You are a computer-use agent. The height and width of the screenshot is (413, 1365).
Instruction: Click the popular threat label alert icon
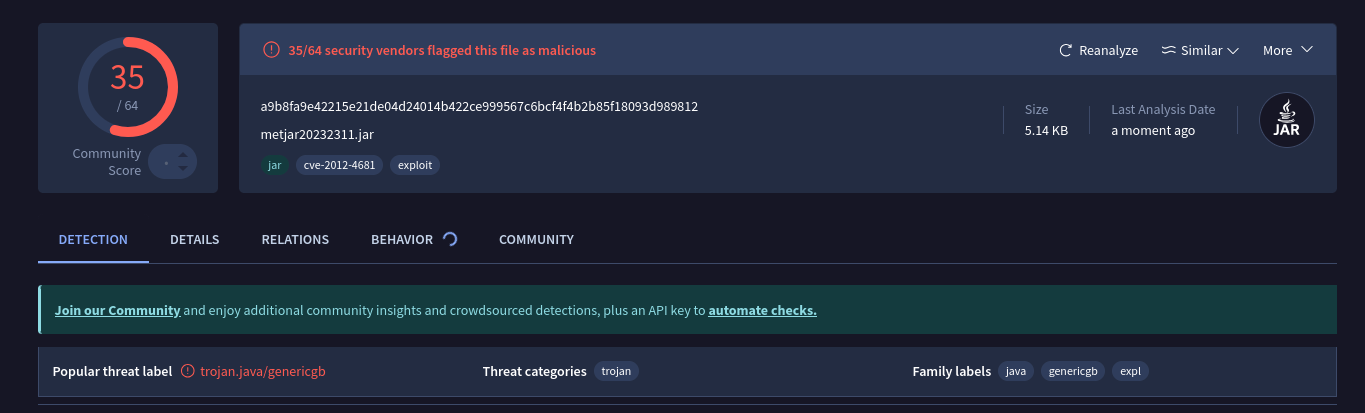[x=187, y=371]
